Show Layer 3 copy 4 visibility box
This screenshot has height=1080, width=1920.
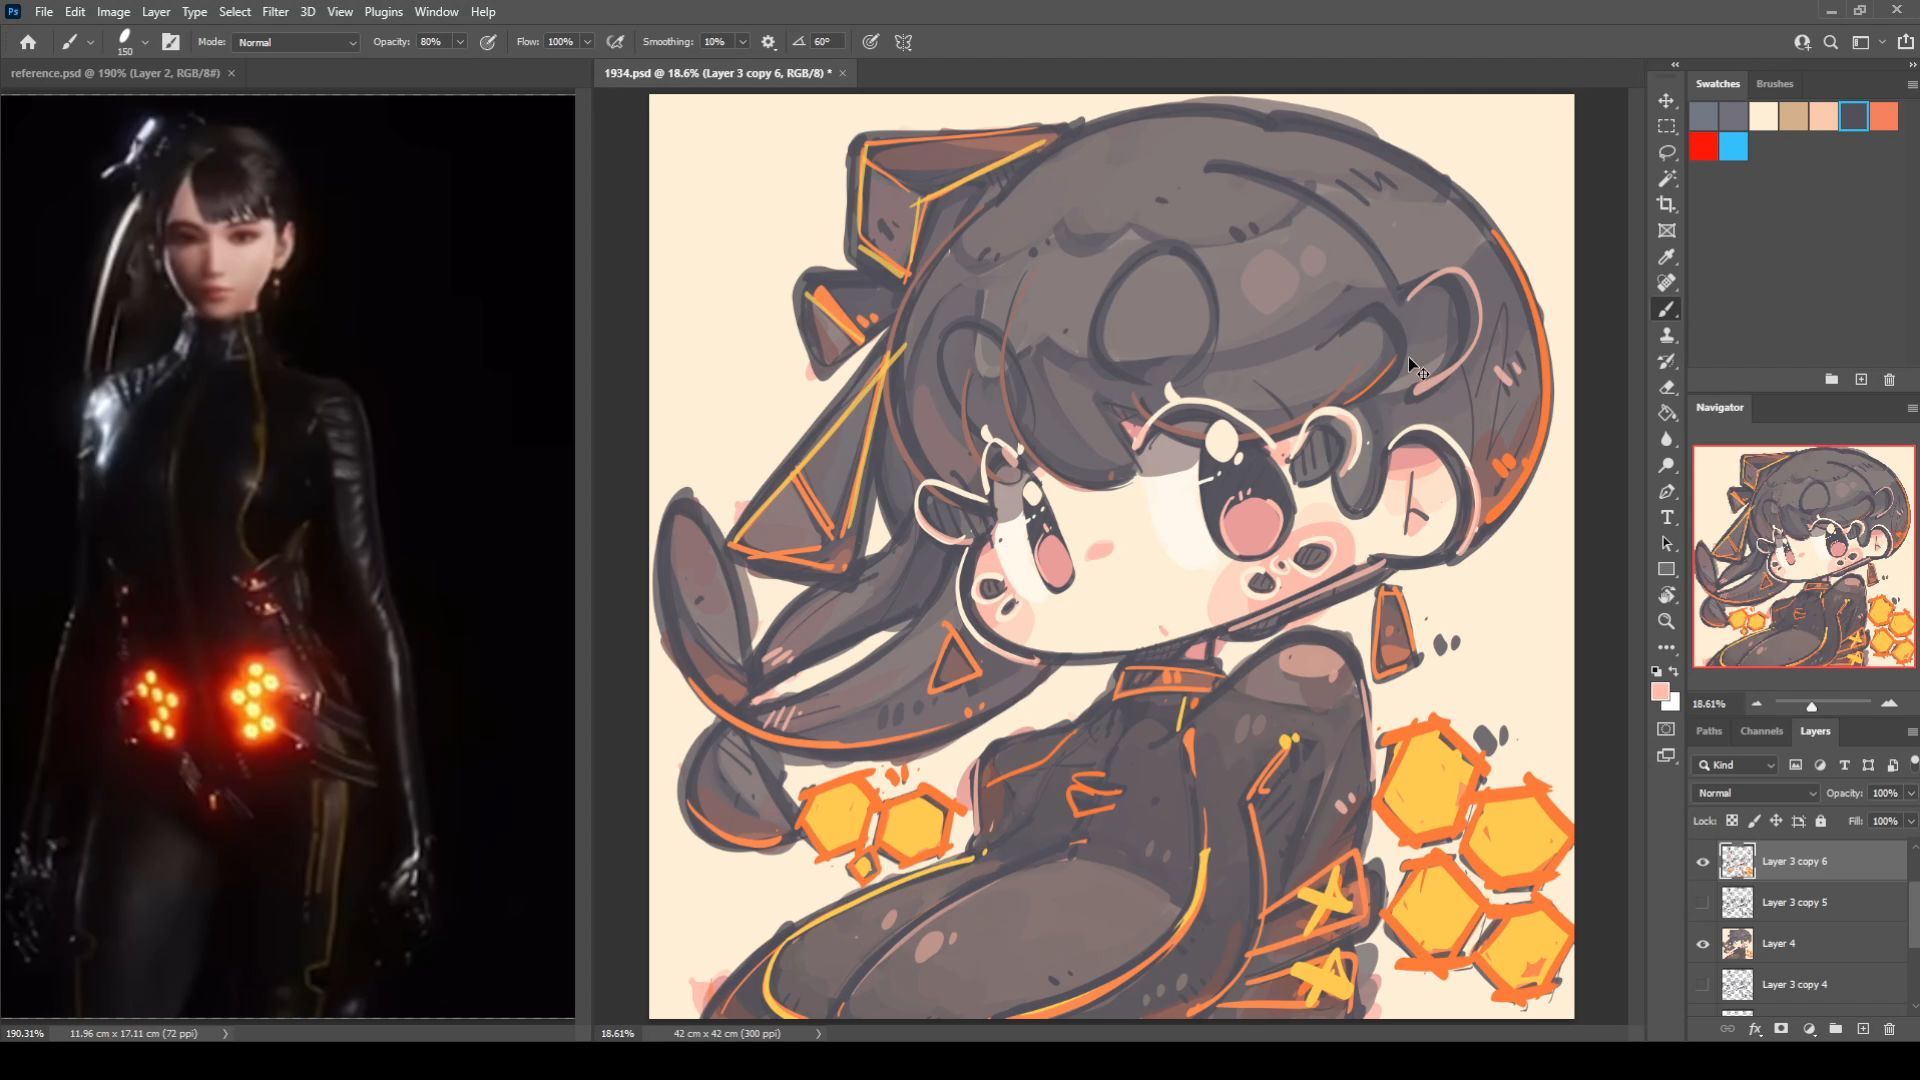coord(1702,984)
